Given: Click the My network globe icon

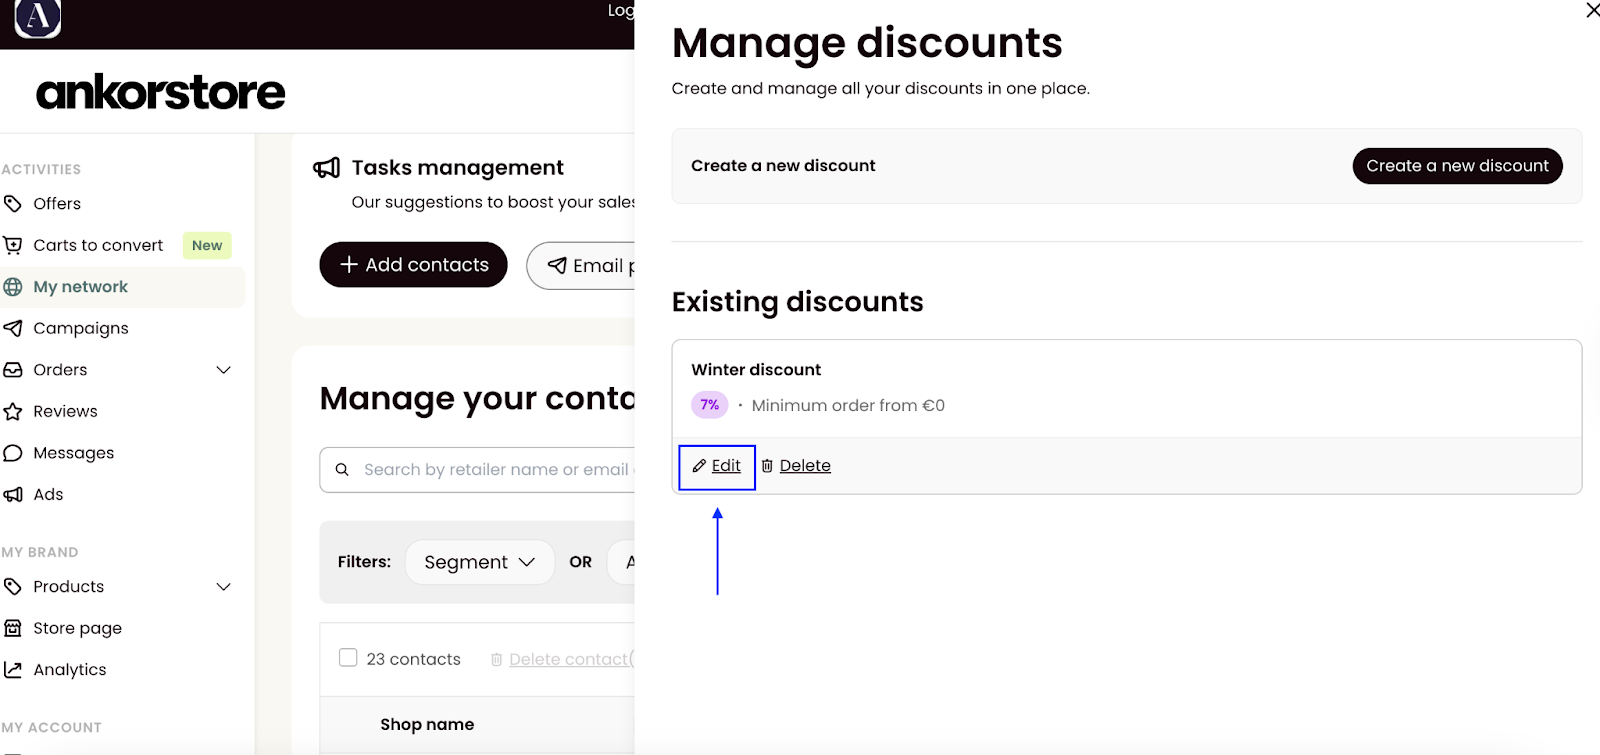Looking at the screenshot, I should pos(13,287).
